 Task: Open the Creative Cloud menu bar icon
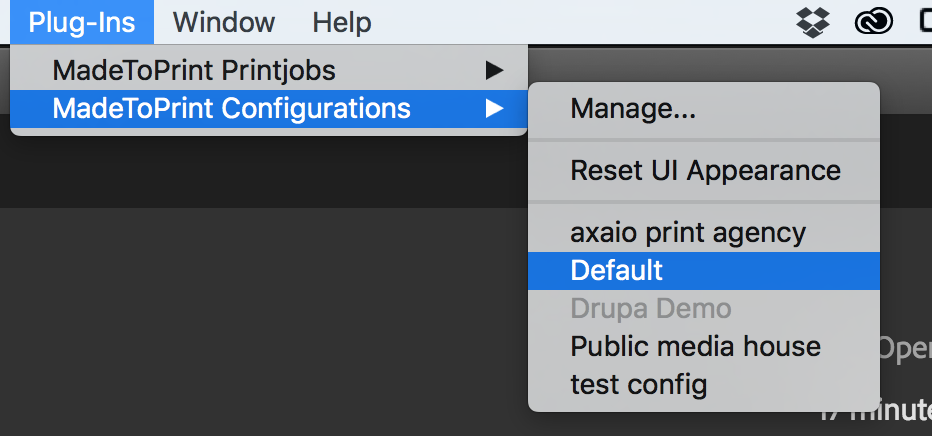coord(873,23)
